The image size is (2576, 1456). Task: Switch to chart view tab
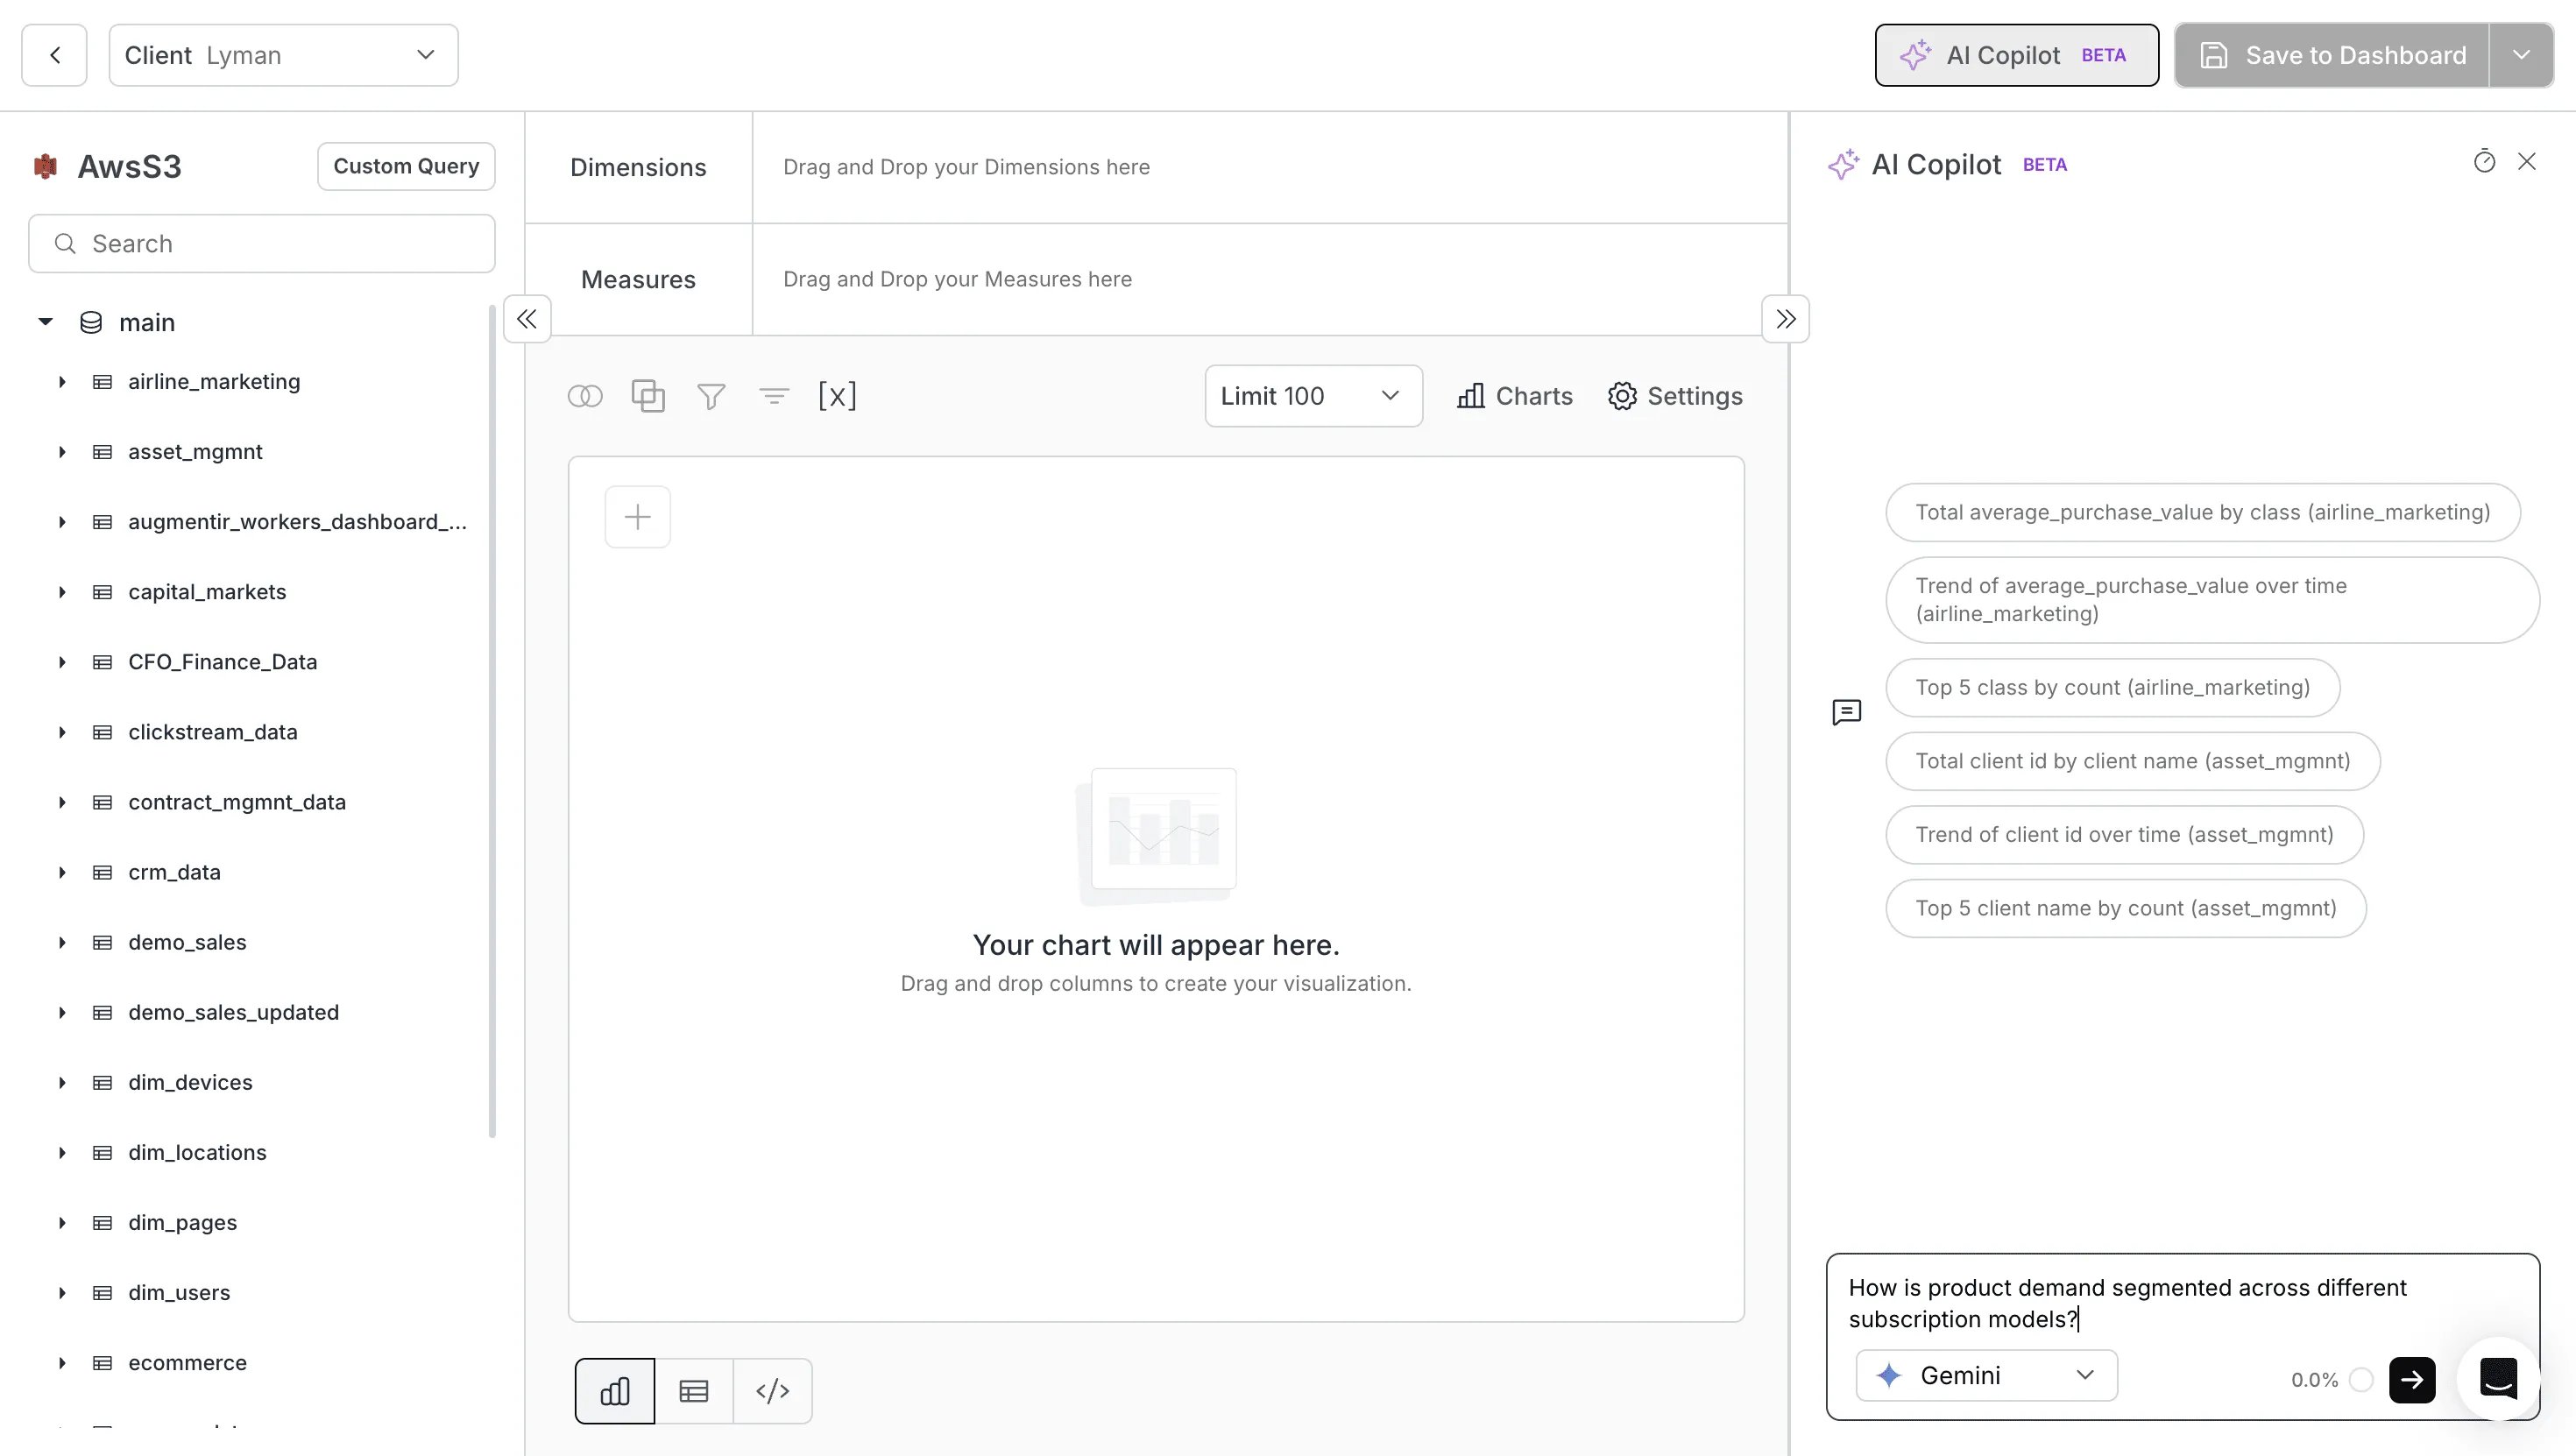coord(615,1391)
